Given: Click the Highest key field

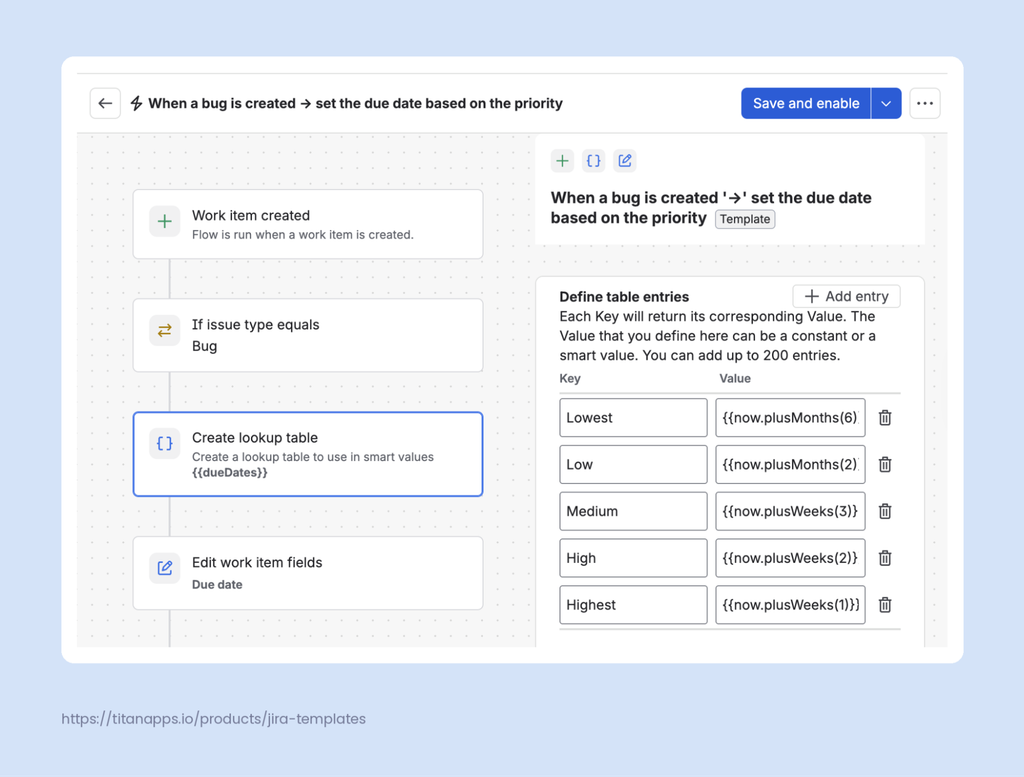Looking at the screenshot, I should tap(633, 605).
